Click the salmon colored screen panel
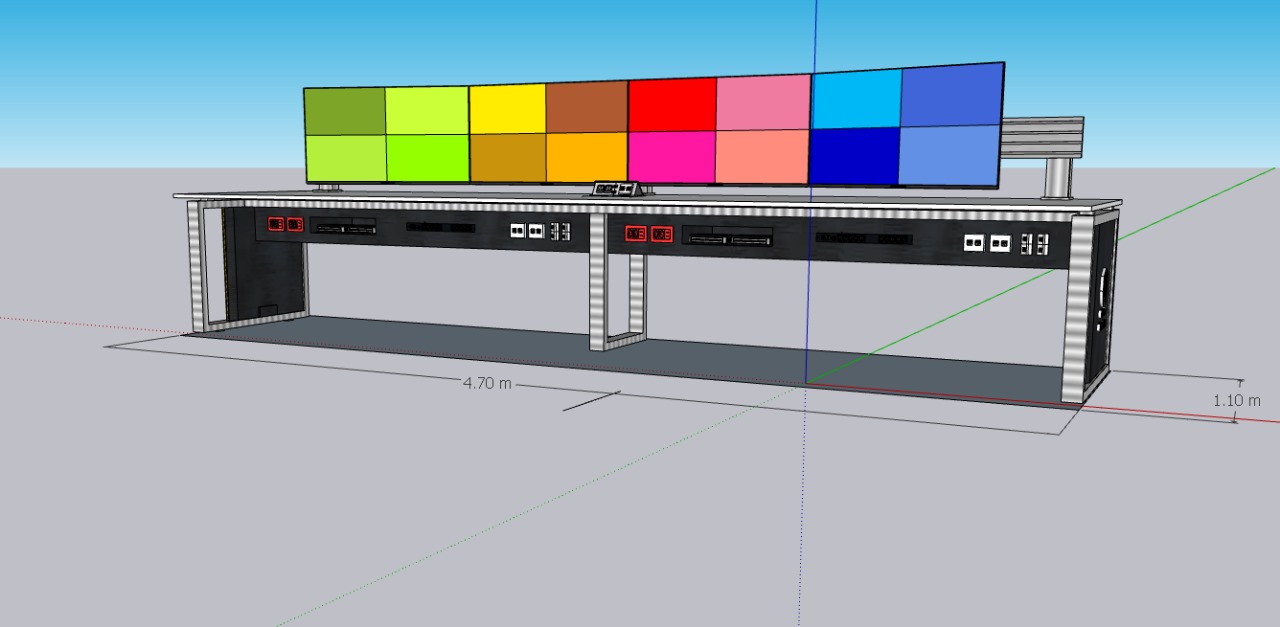 coord(761,157)
